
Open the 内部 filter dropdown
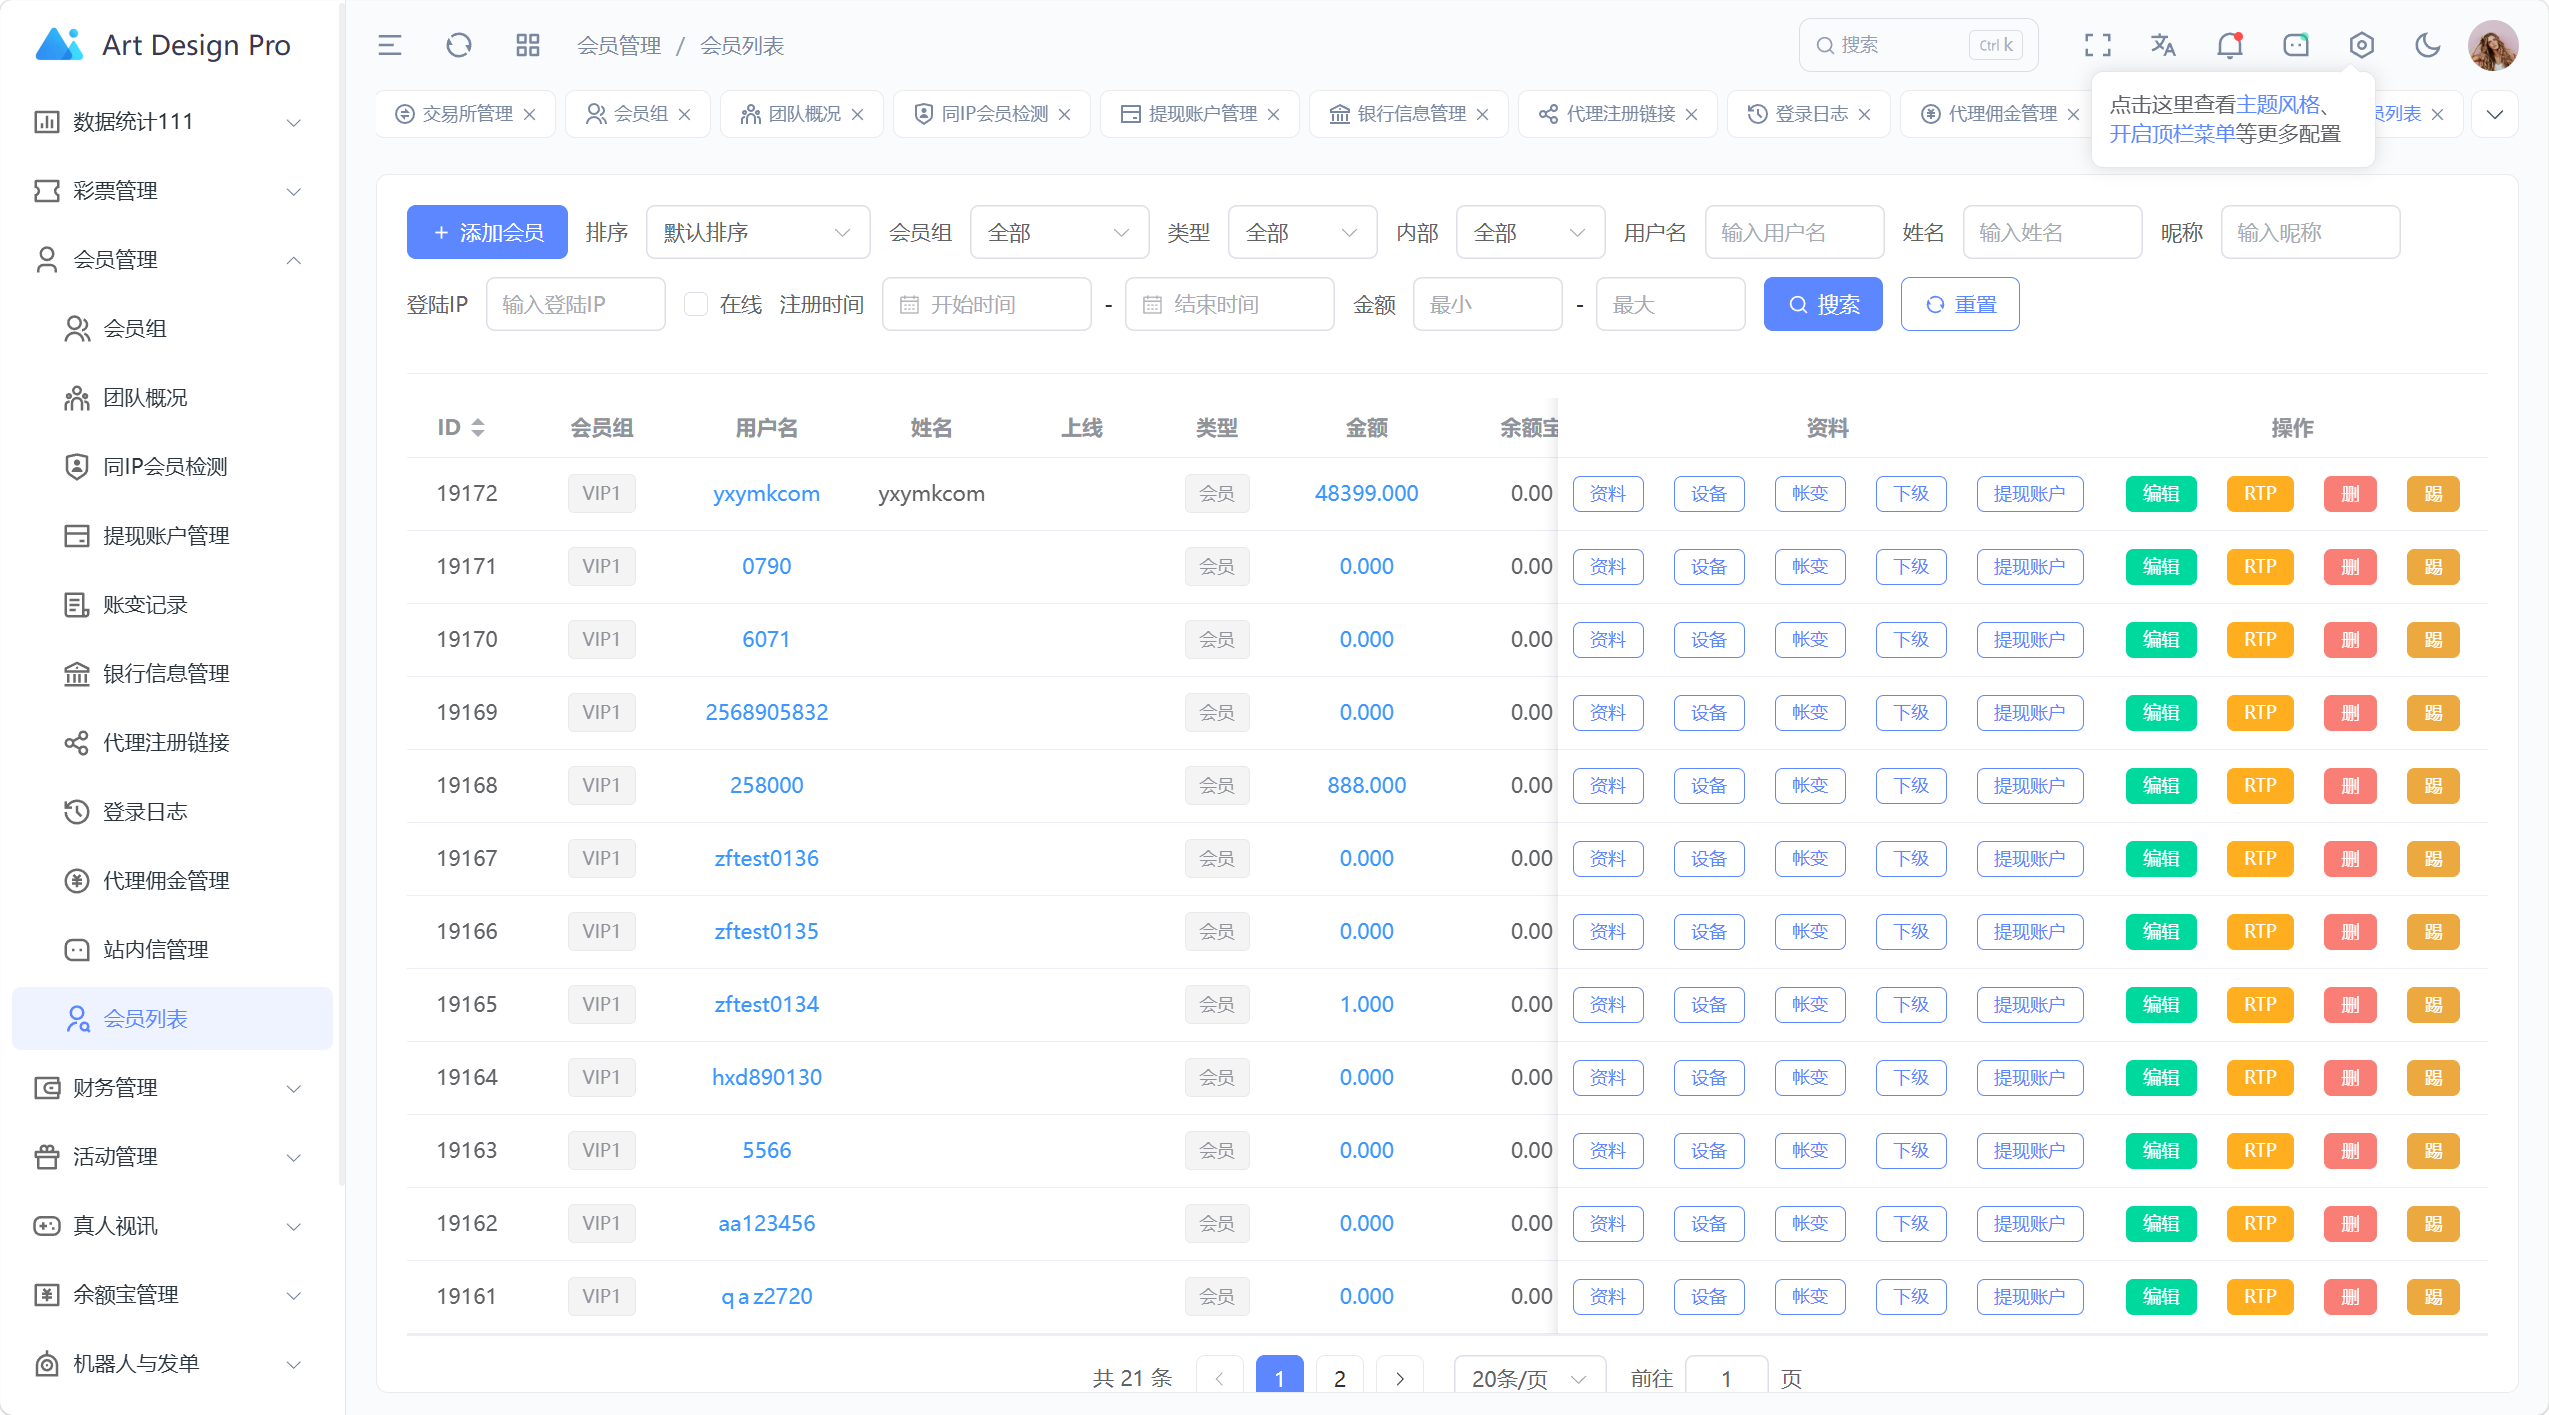pos(1530,233)
